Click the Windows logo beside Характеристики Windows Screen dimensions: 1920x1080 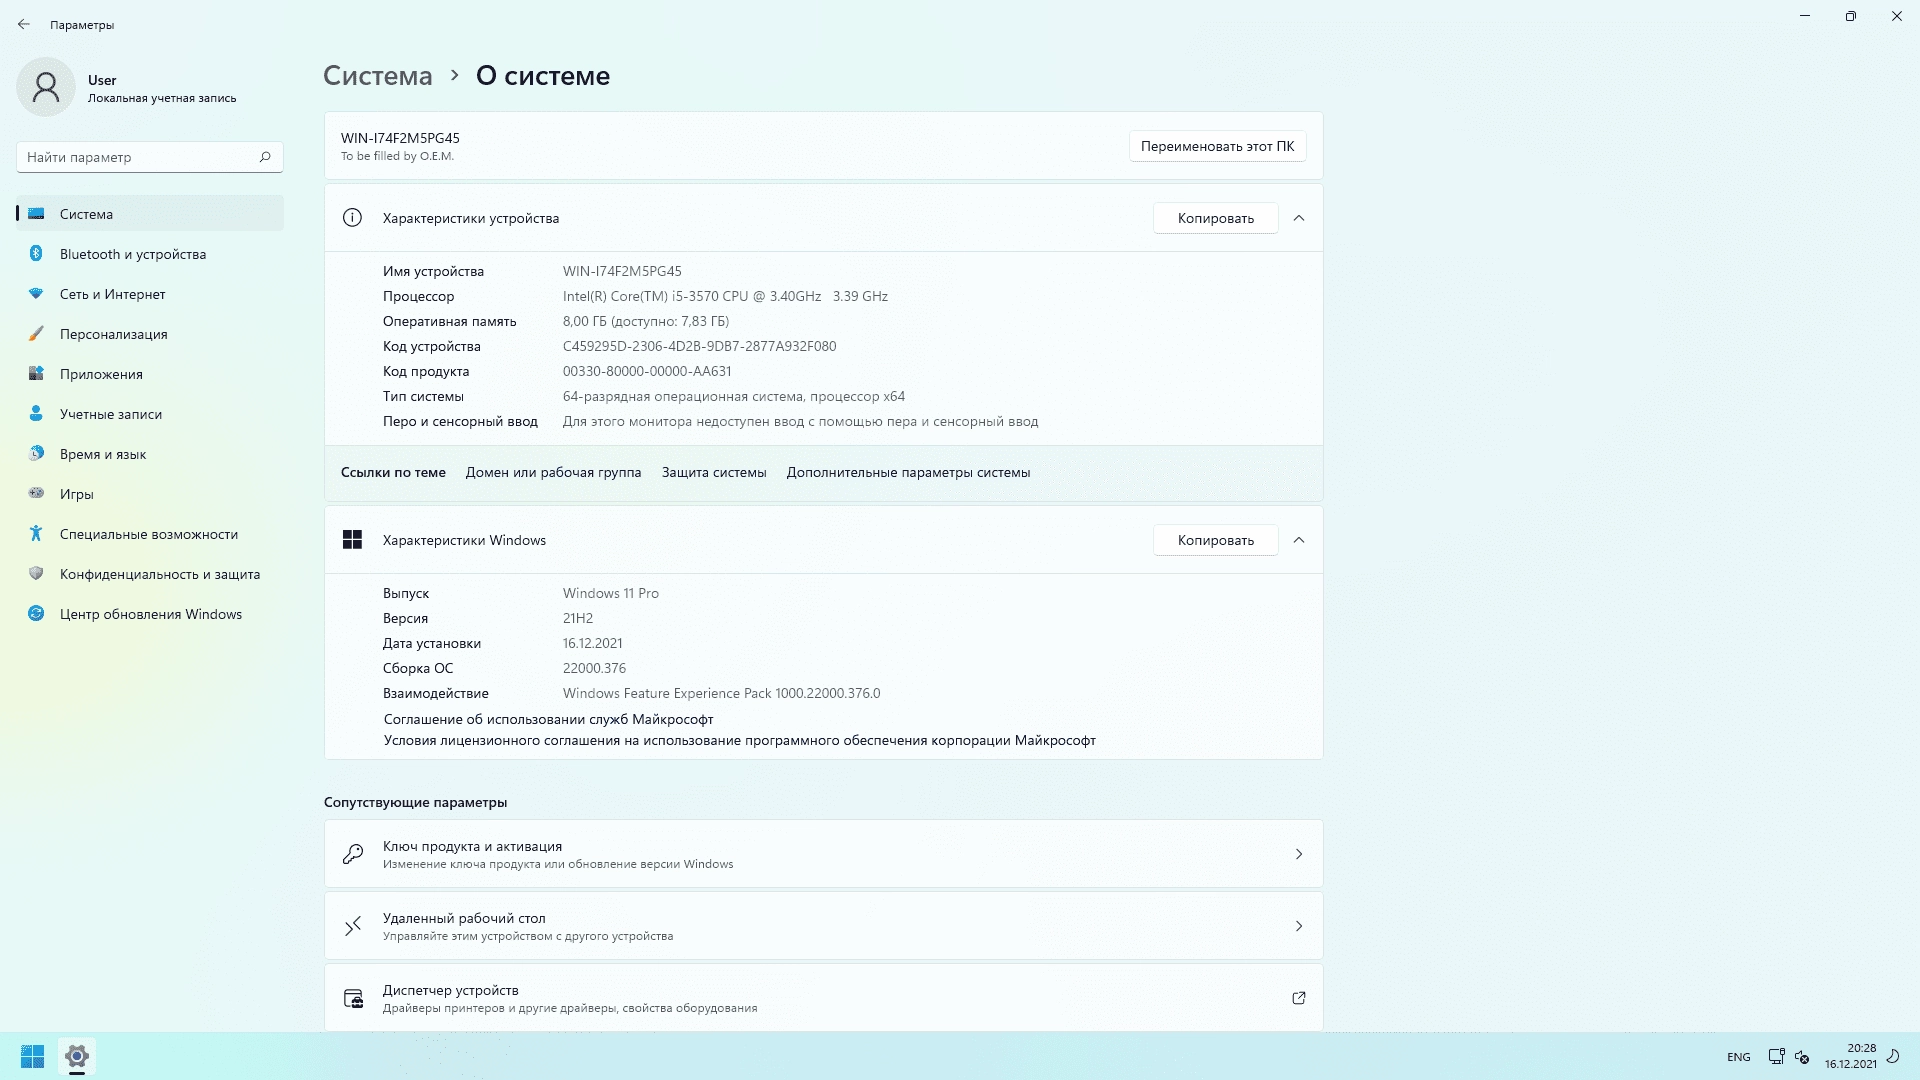point(352,539)
